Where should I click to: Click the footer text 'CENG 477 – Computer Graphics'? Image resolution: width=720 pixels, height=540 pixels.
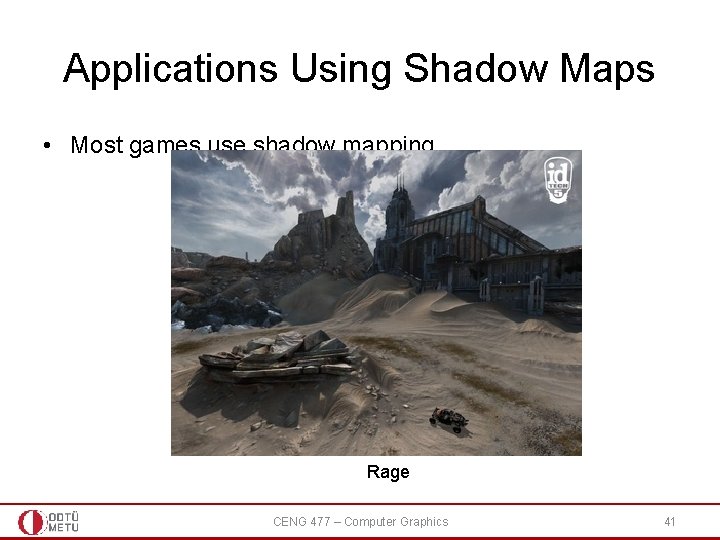click(360, 522)
